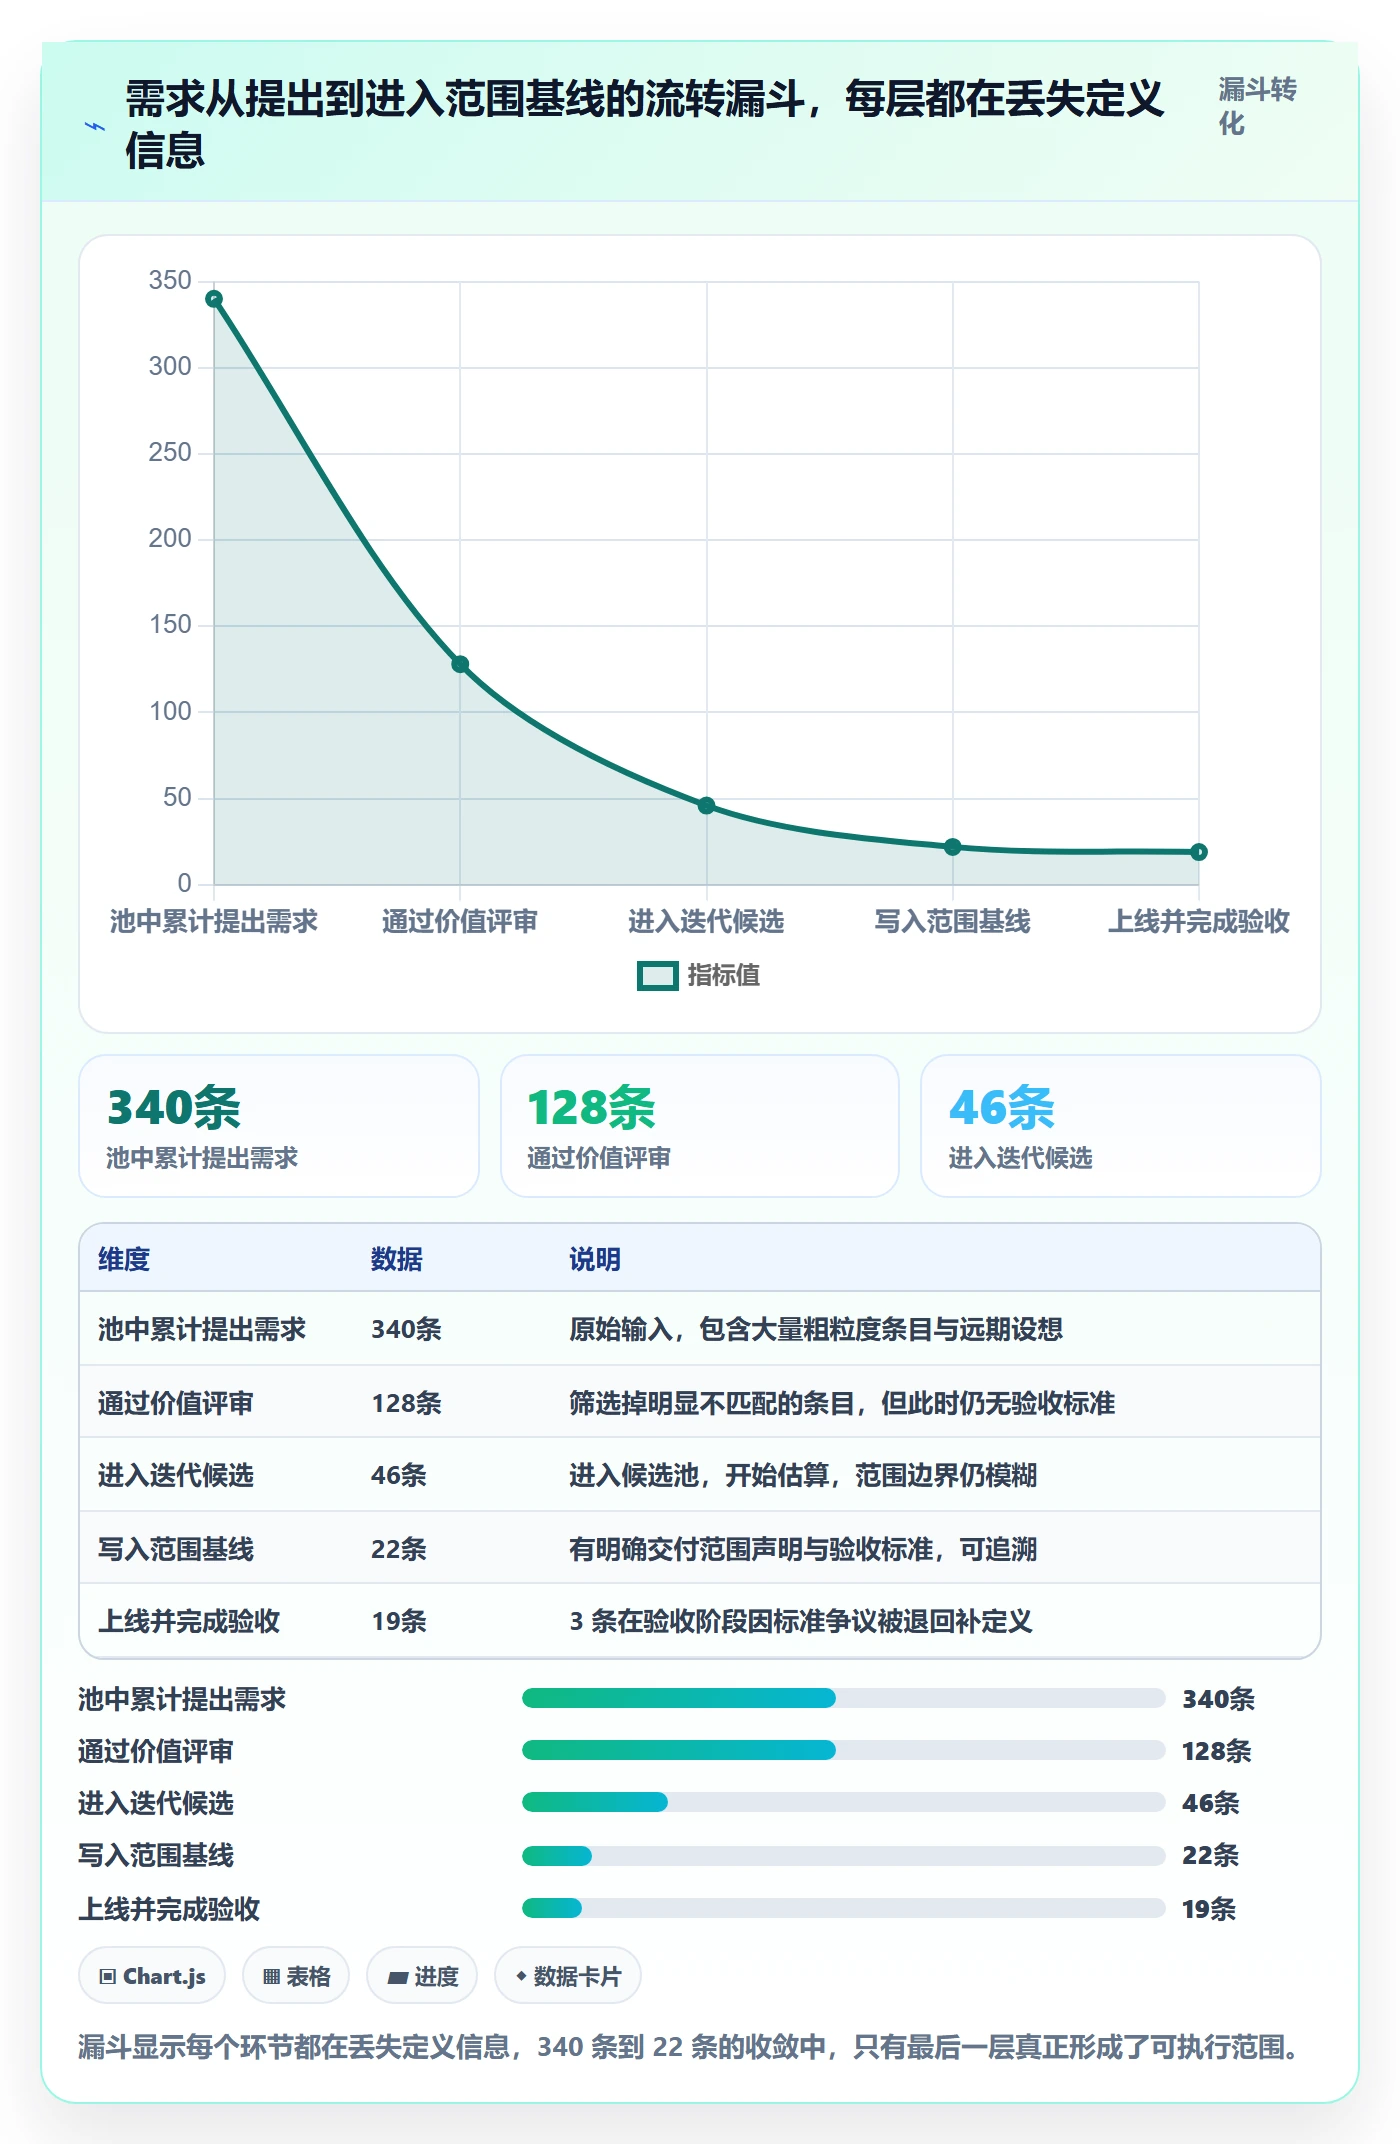Click the chart data point for 写入范围基线
Viewport: 1400px width, 2144px height.
953,847
